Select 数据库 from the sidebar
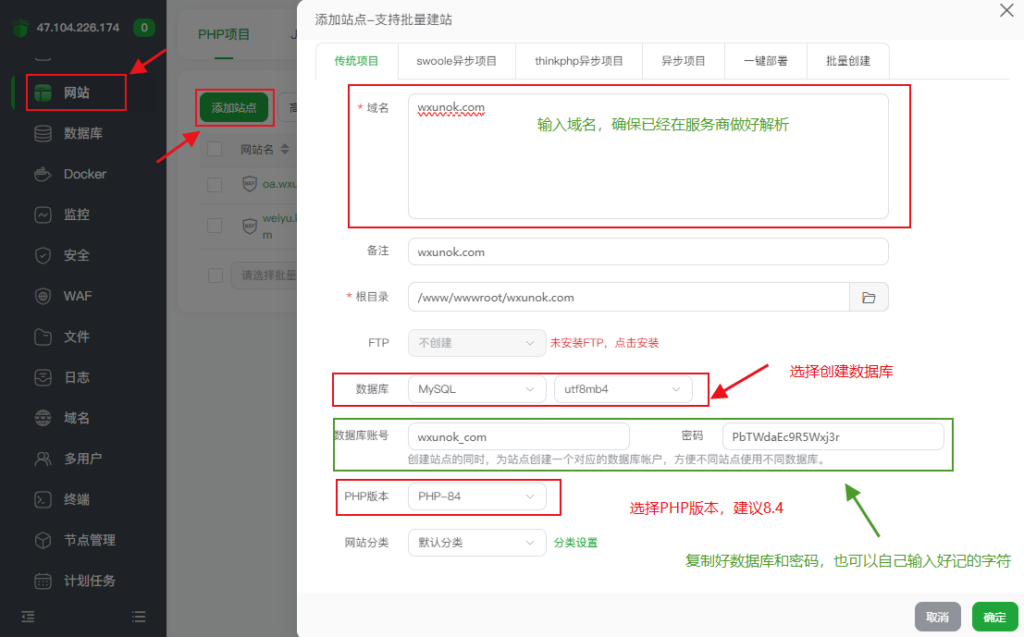The width and height of the screenshot is (1024, 637). 75,133
